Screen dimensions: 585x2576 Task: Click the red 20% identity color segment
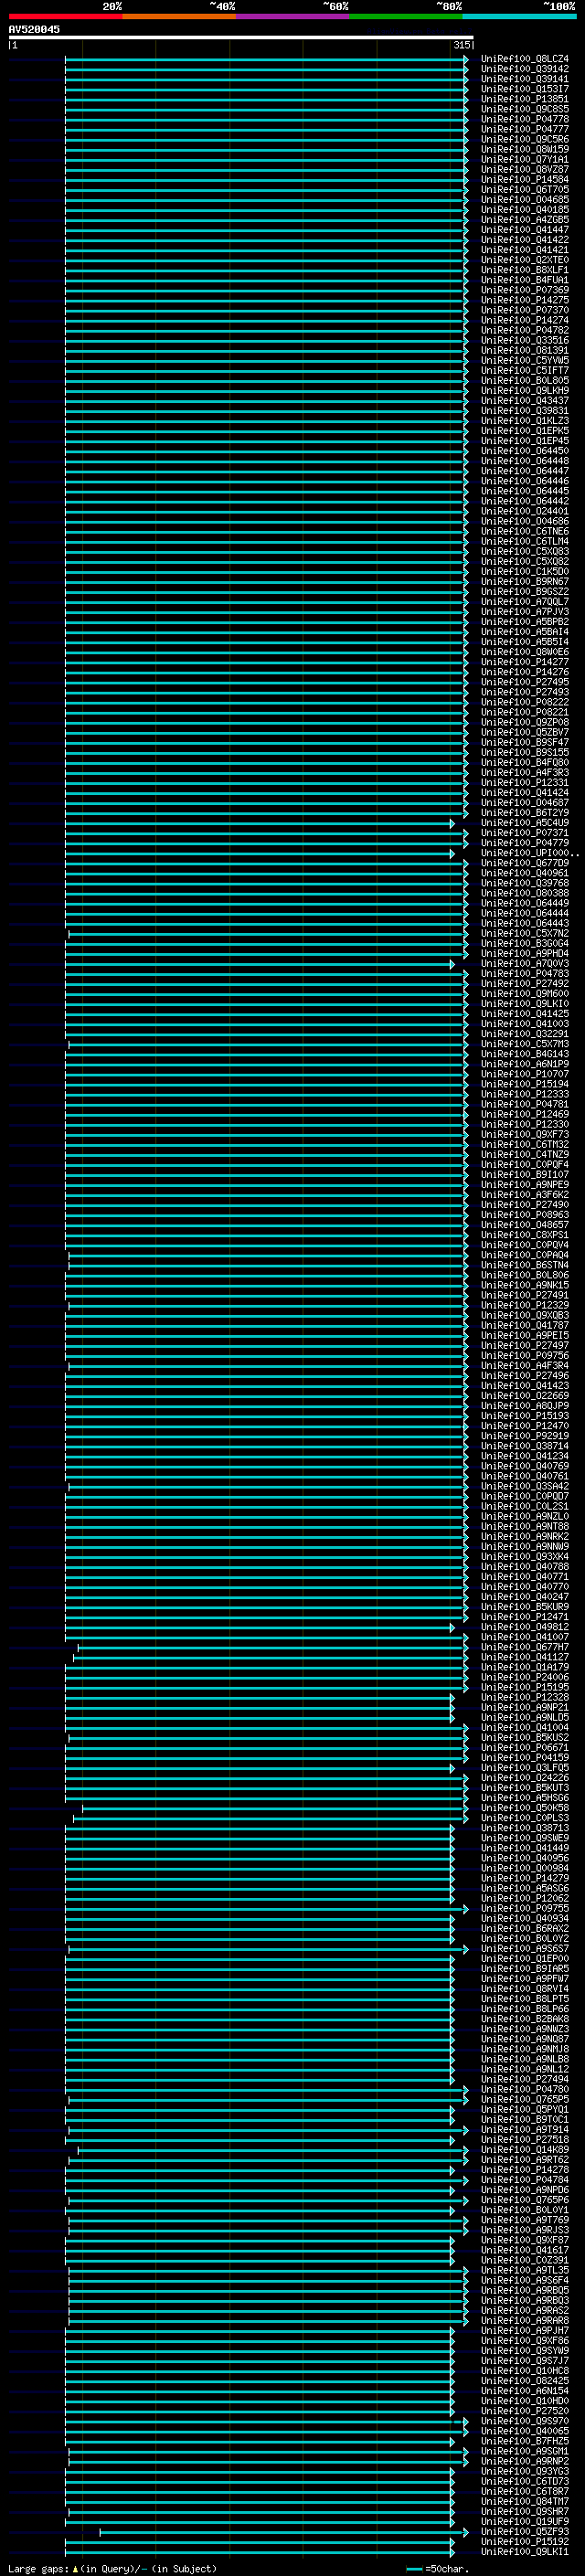point(65,16)
